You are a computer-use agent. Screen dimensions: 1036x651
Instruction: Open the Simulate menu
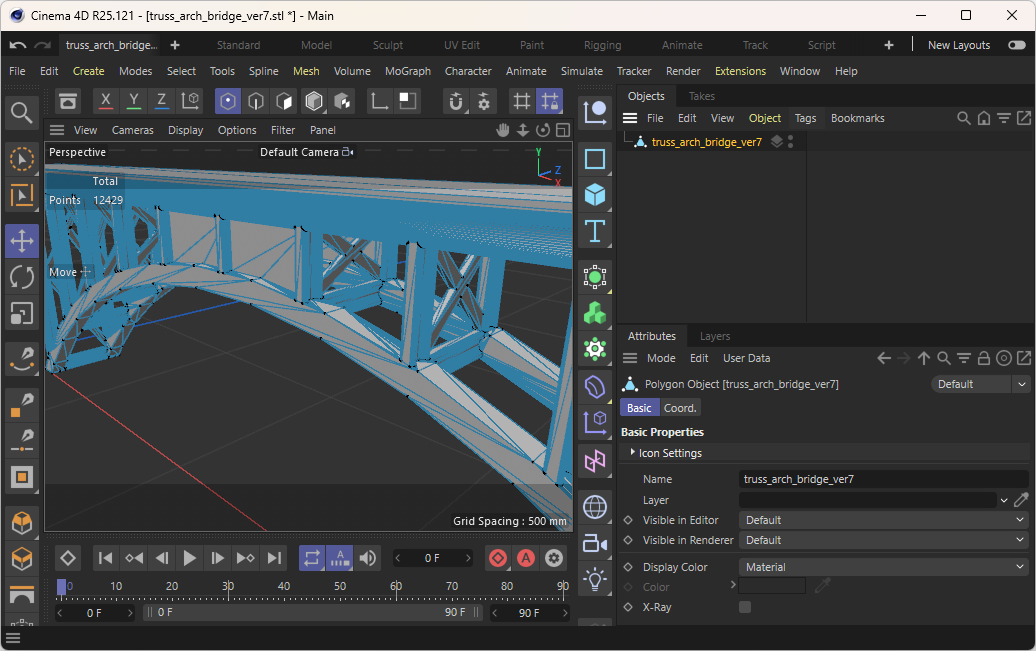pos(581,71)
